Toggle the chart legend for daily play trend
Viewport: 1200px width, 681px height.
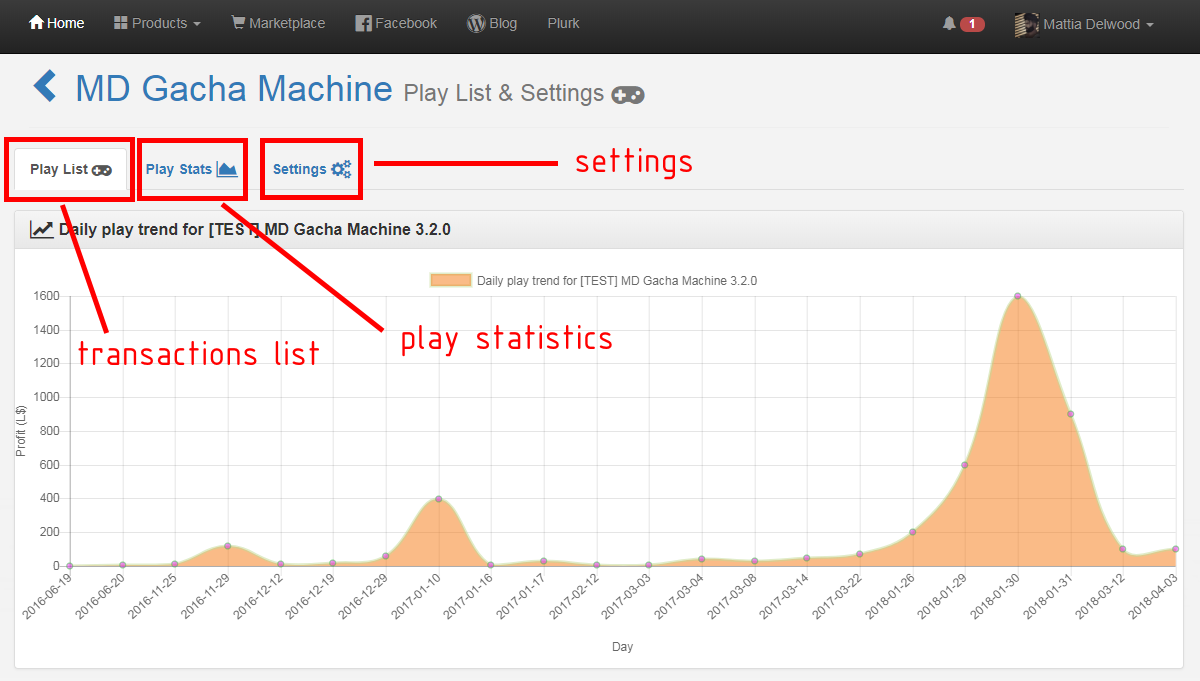click(x=593, y=281)
